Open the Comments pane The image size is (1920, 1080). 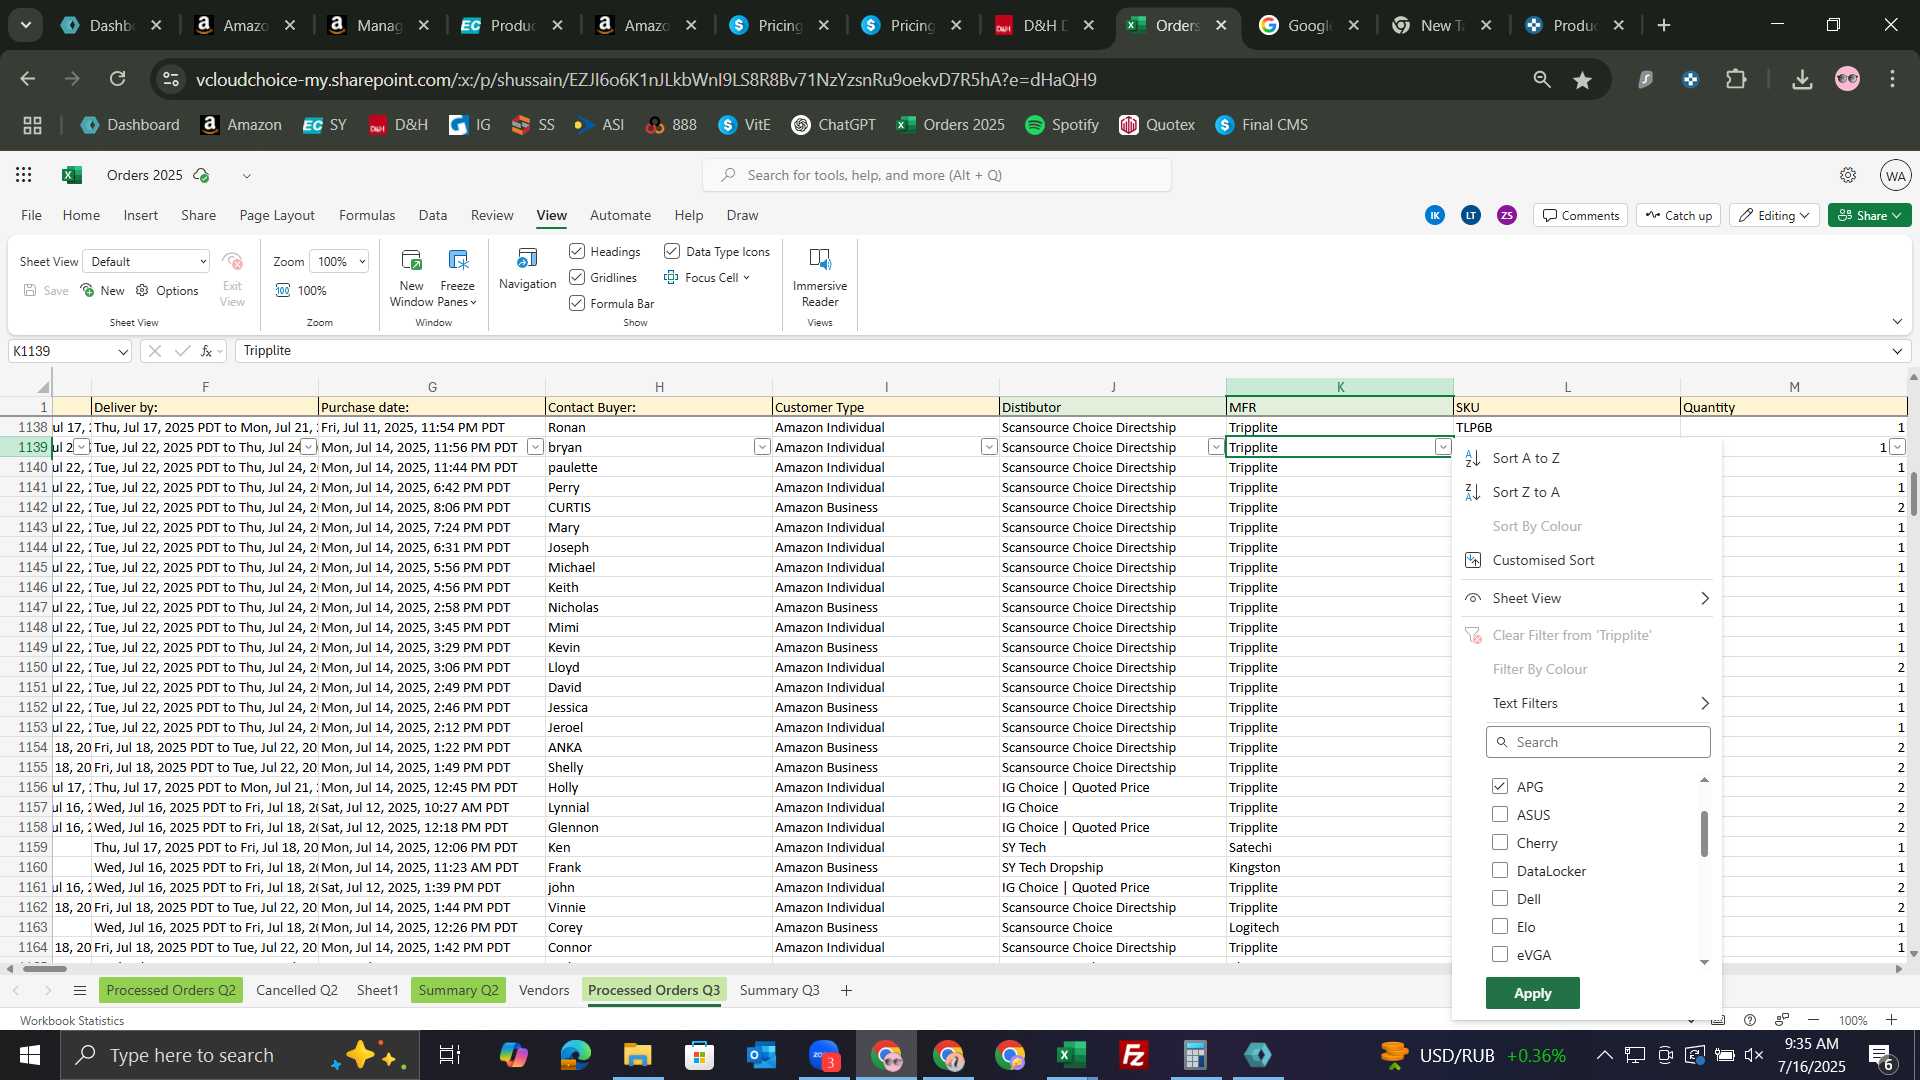[1580, 215]
